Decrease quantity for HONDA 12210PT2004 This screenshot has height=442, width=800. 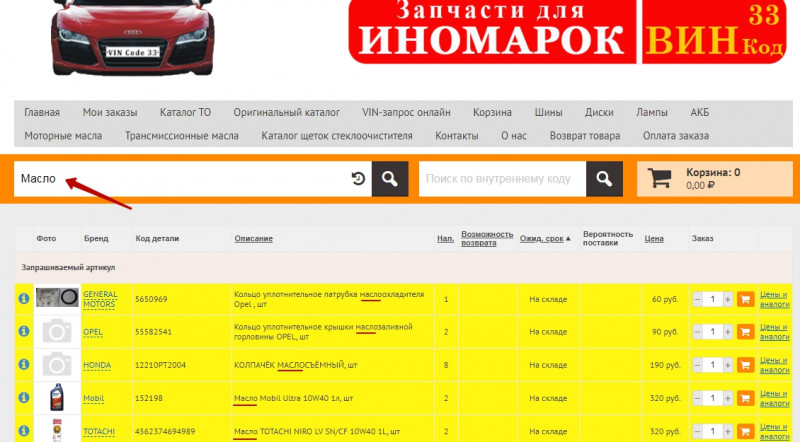697,365
